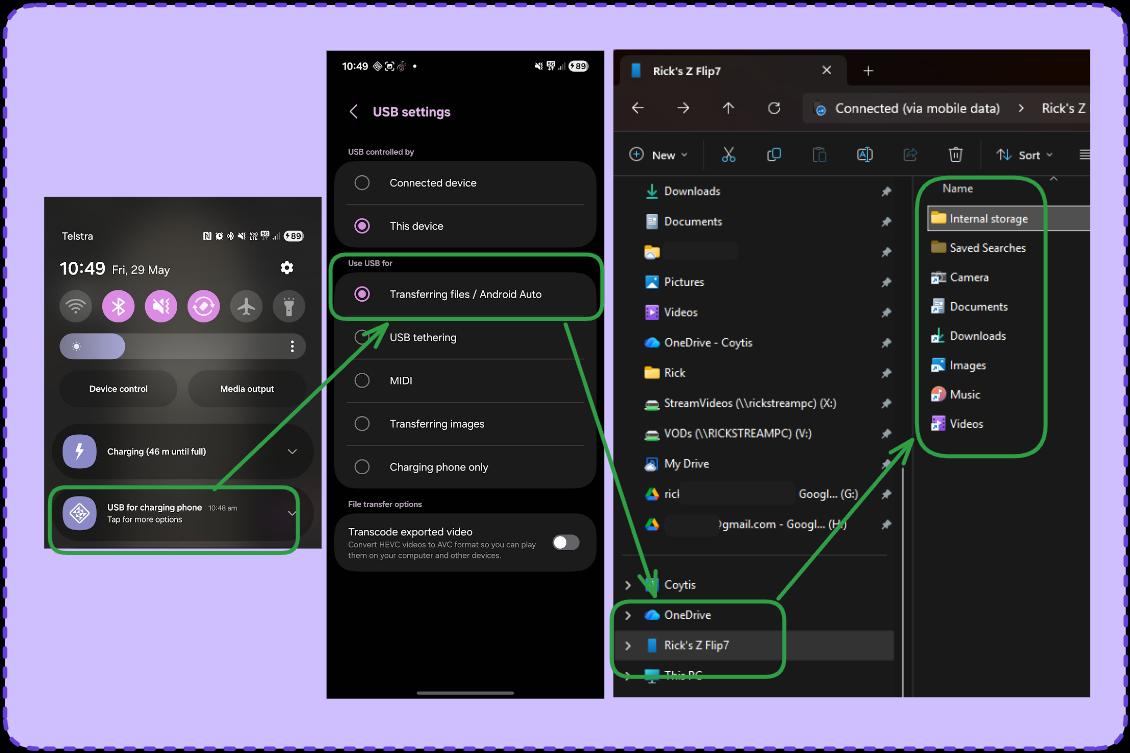Turn on flashlight quick tile
The image size is (1130, 753).
point(289,306)
